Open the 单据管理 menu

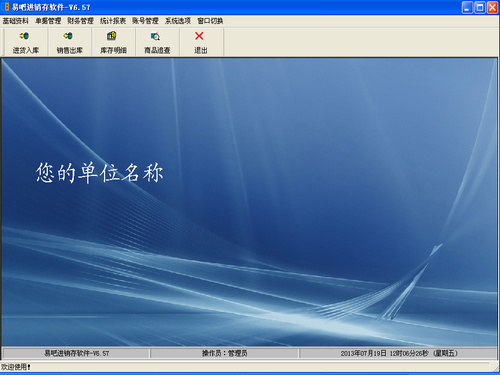(x=48, y=21)
